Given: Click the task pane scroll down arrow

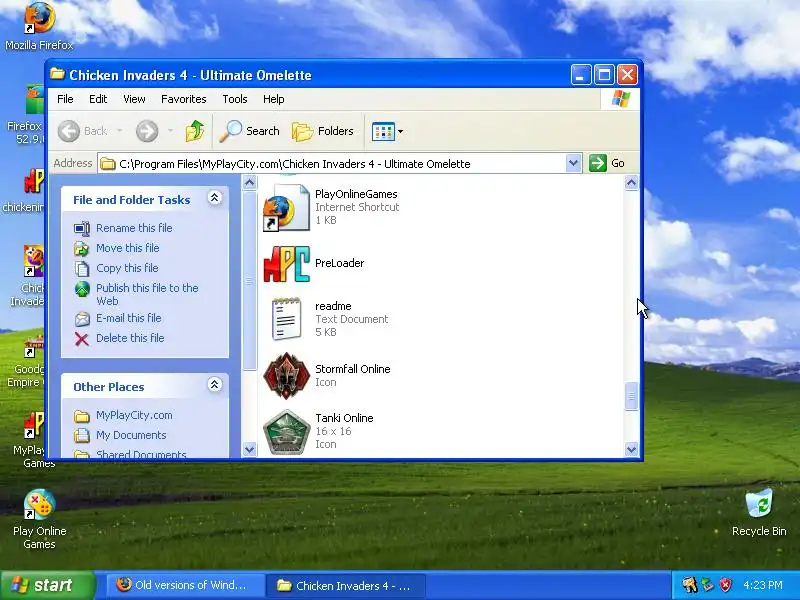Looking at the screenshot, I should [x=249, y=449].
